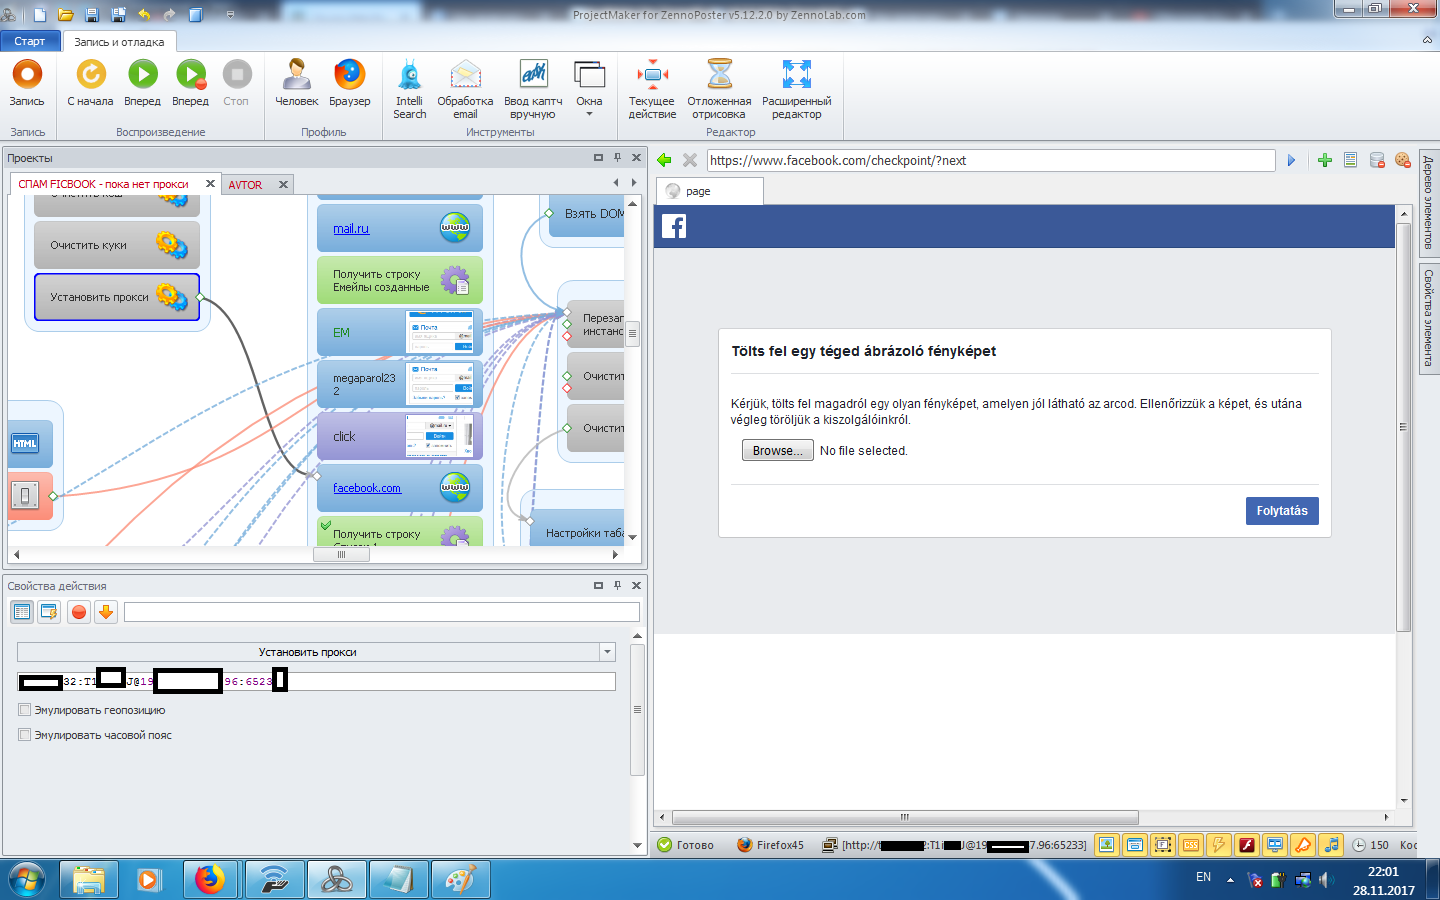Toggle Отложенная отрисовка option
The width and height of the screenshot is (1440, 900).
click(x=719, y=89)
